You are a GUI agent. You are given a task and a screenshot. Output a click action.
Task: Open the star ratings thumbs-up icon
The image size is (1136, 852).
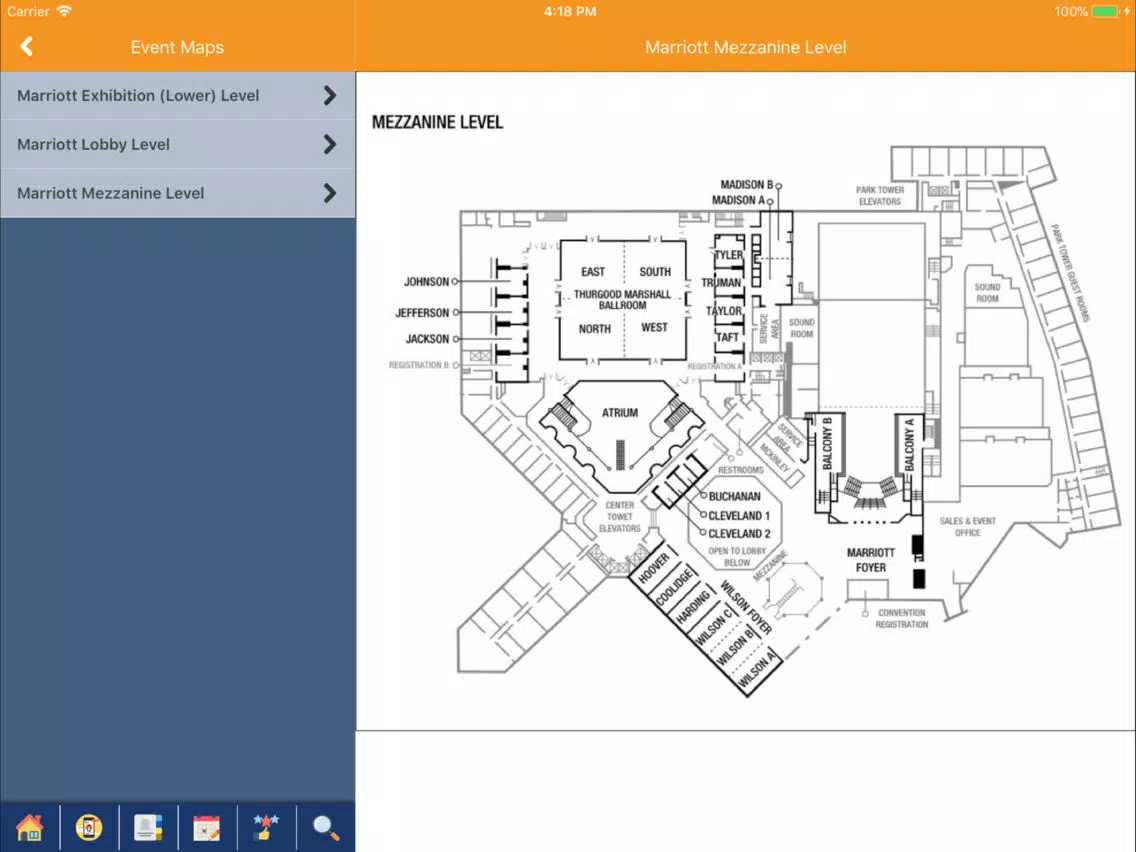pos(266,827)
